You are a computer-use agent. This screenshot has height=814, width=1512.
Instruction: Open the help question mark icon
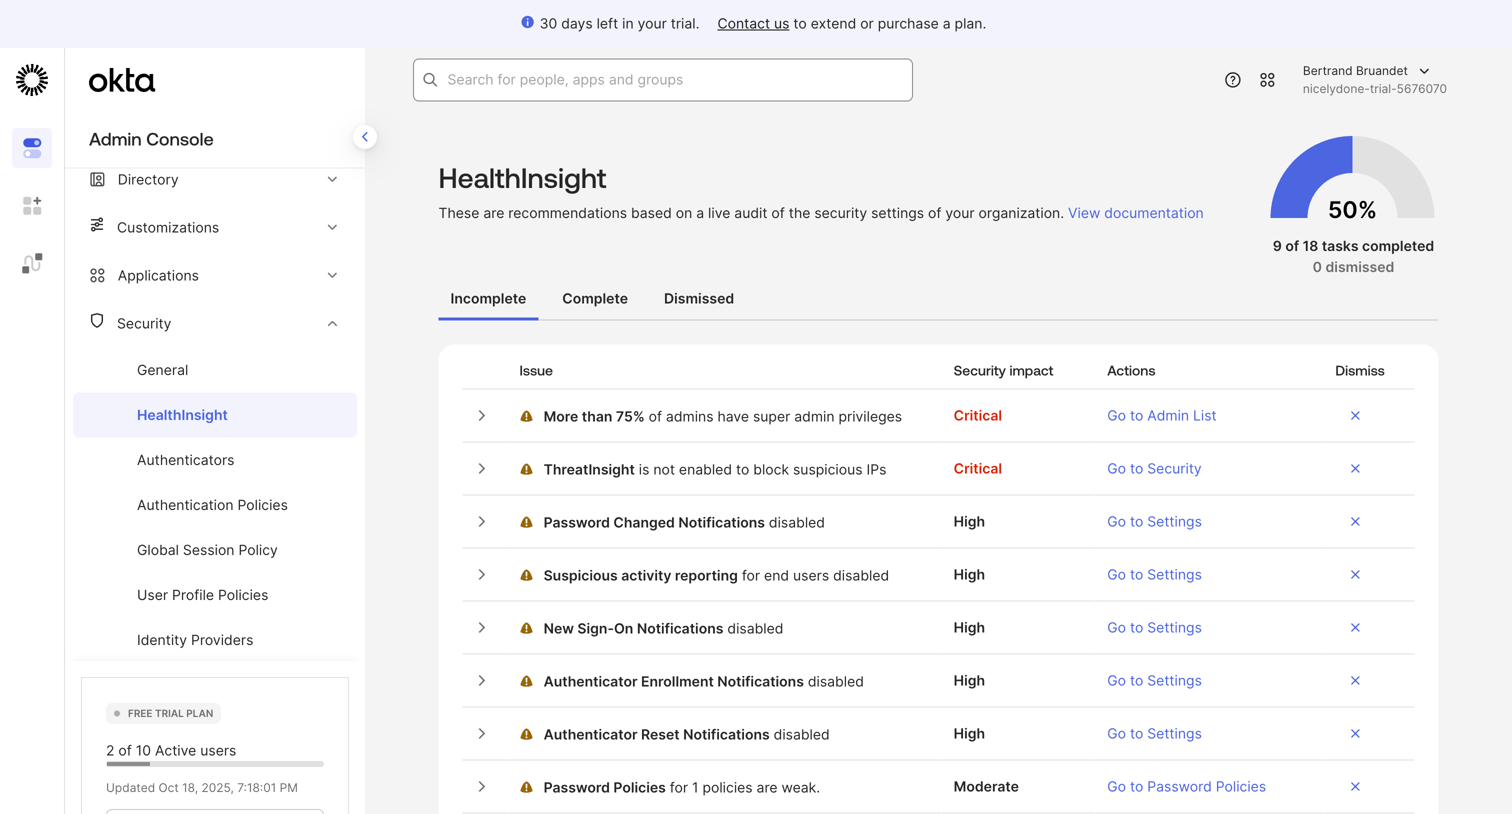[x=1232, y=80]
